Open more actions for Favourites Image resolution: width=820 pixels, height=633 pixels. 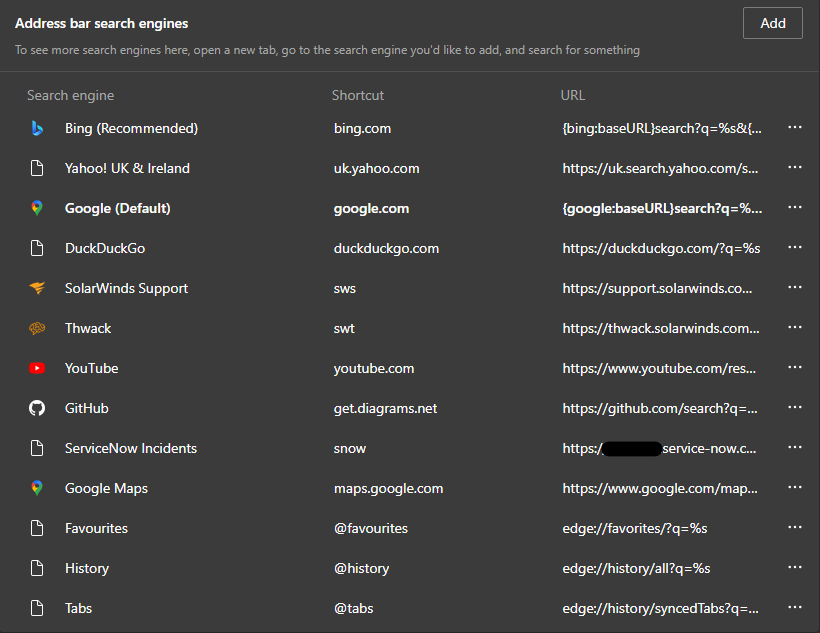point(794,527)
